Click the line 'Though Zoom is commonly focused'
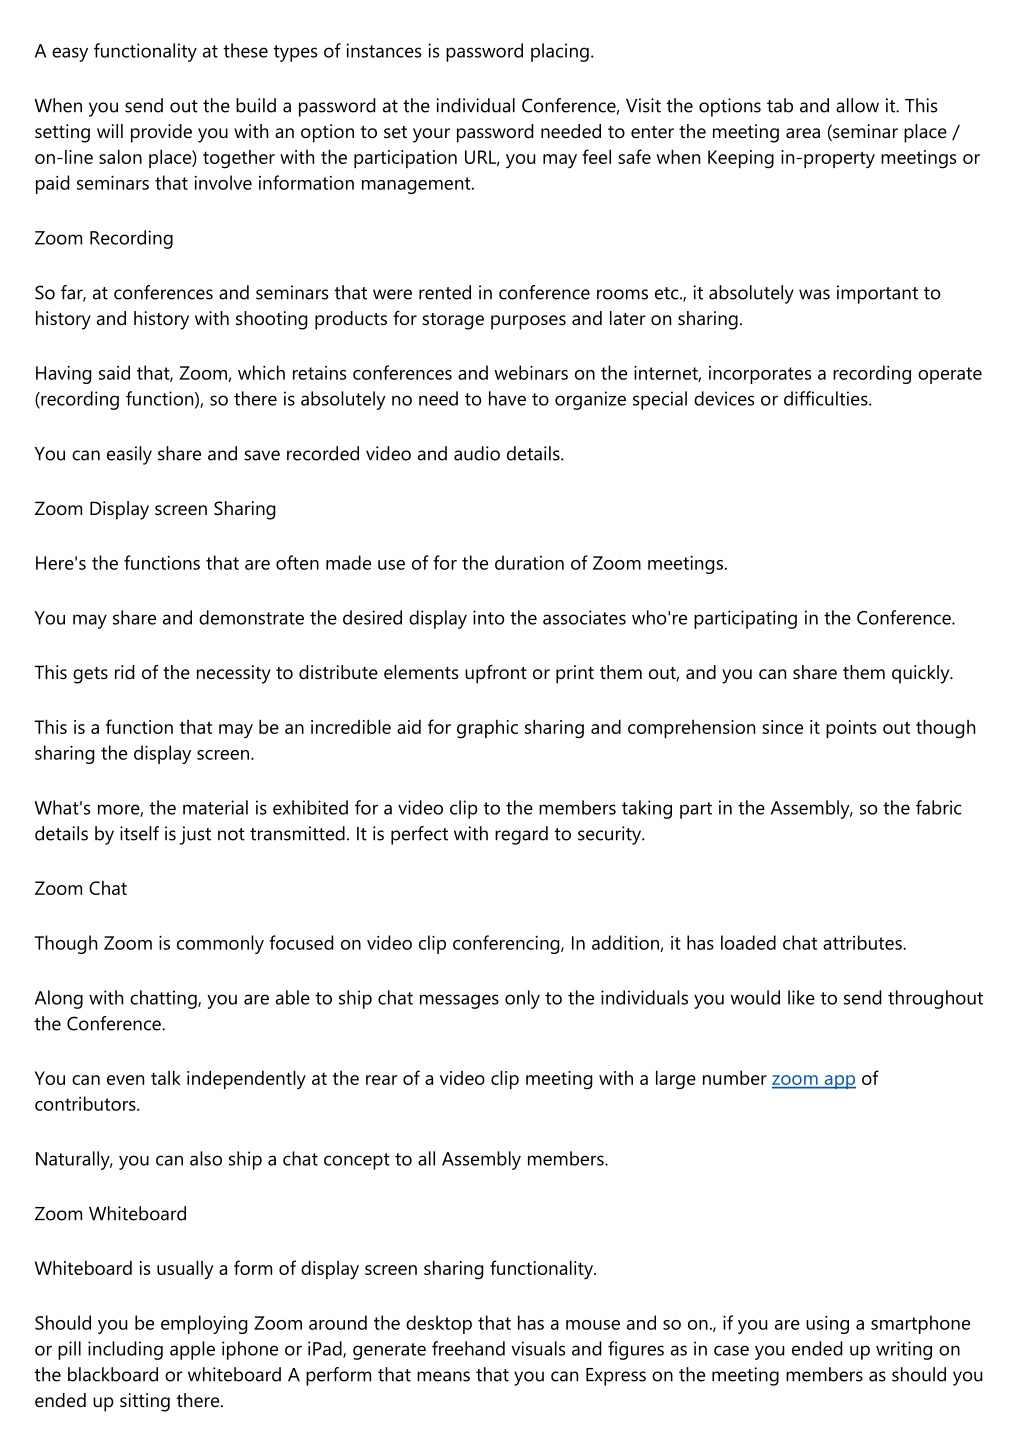The image size is (1024, 1449). coord(470,944)
